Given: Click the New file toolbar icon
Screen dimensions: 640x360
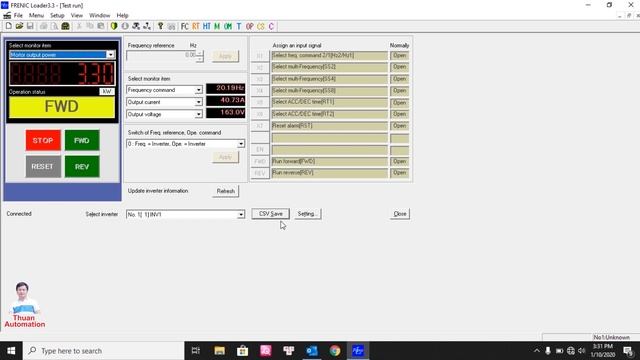Looking at the screenshot, I should [9, 26].
